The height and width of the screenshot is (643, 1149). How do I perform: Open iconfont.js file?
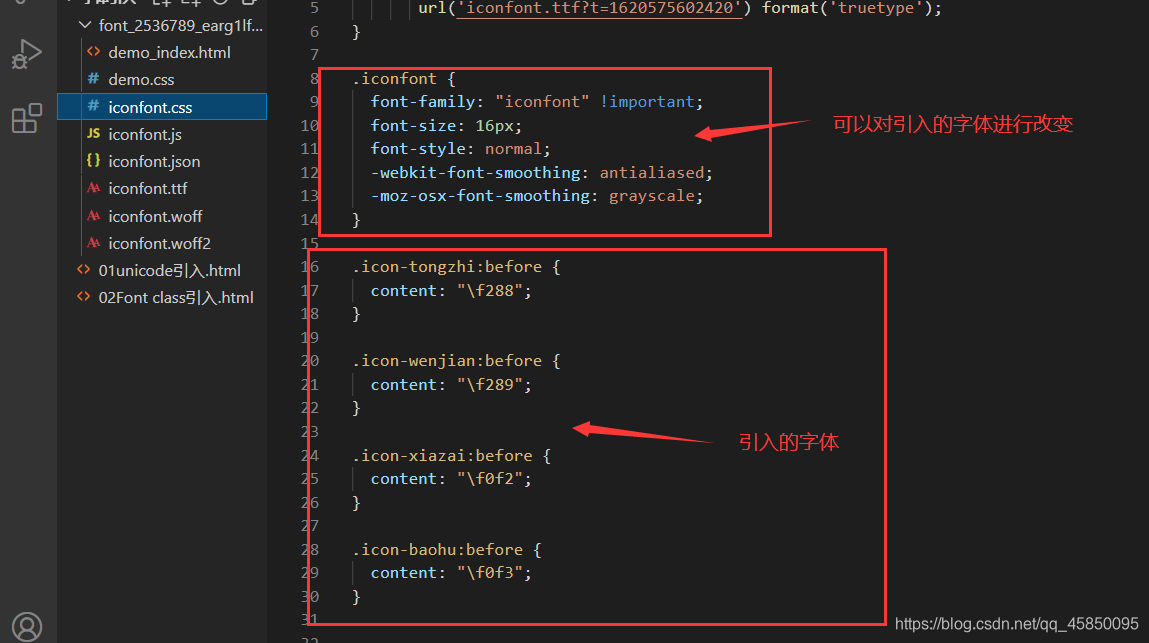145,135
